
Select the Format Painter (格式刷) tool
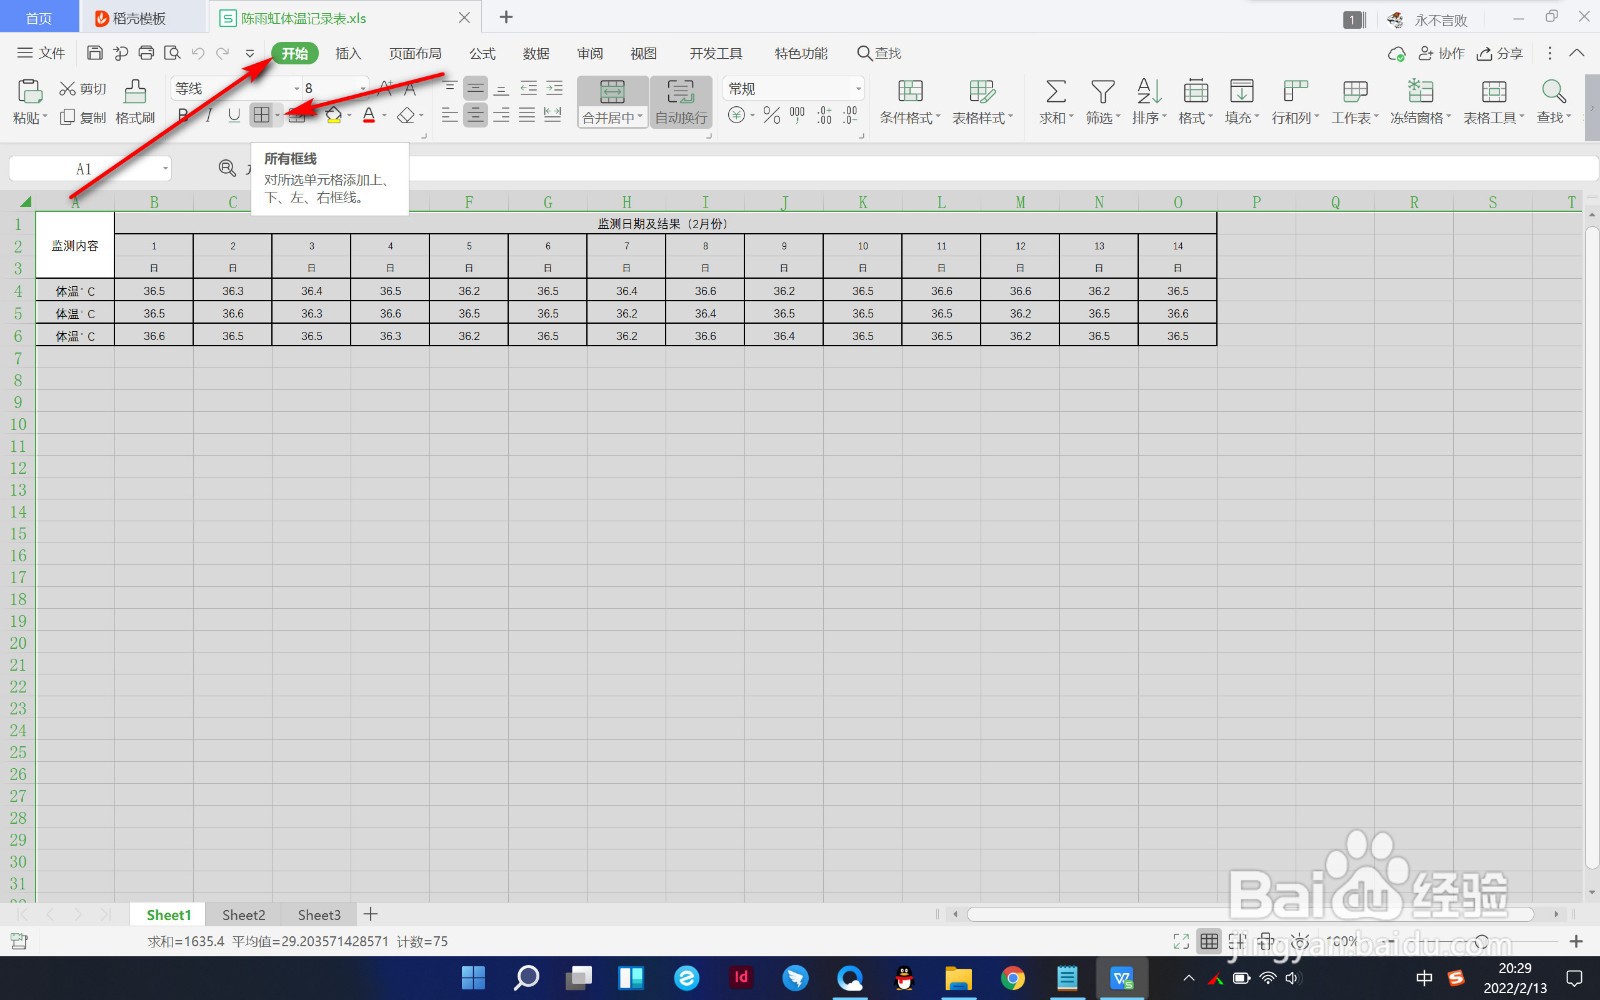(135, 102)
